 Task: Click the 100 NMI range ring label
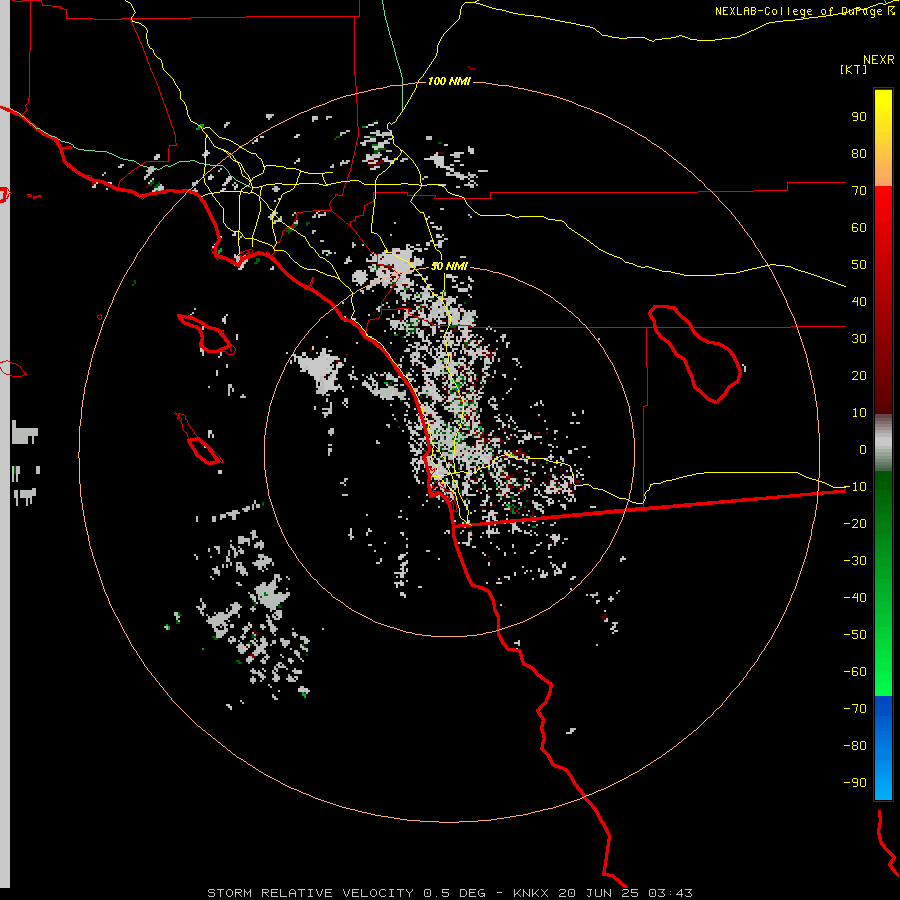[x=449, y=82]
